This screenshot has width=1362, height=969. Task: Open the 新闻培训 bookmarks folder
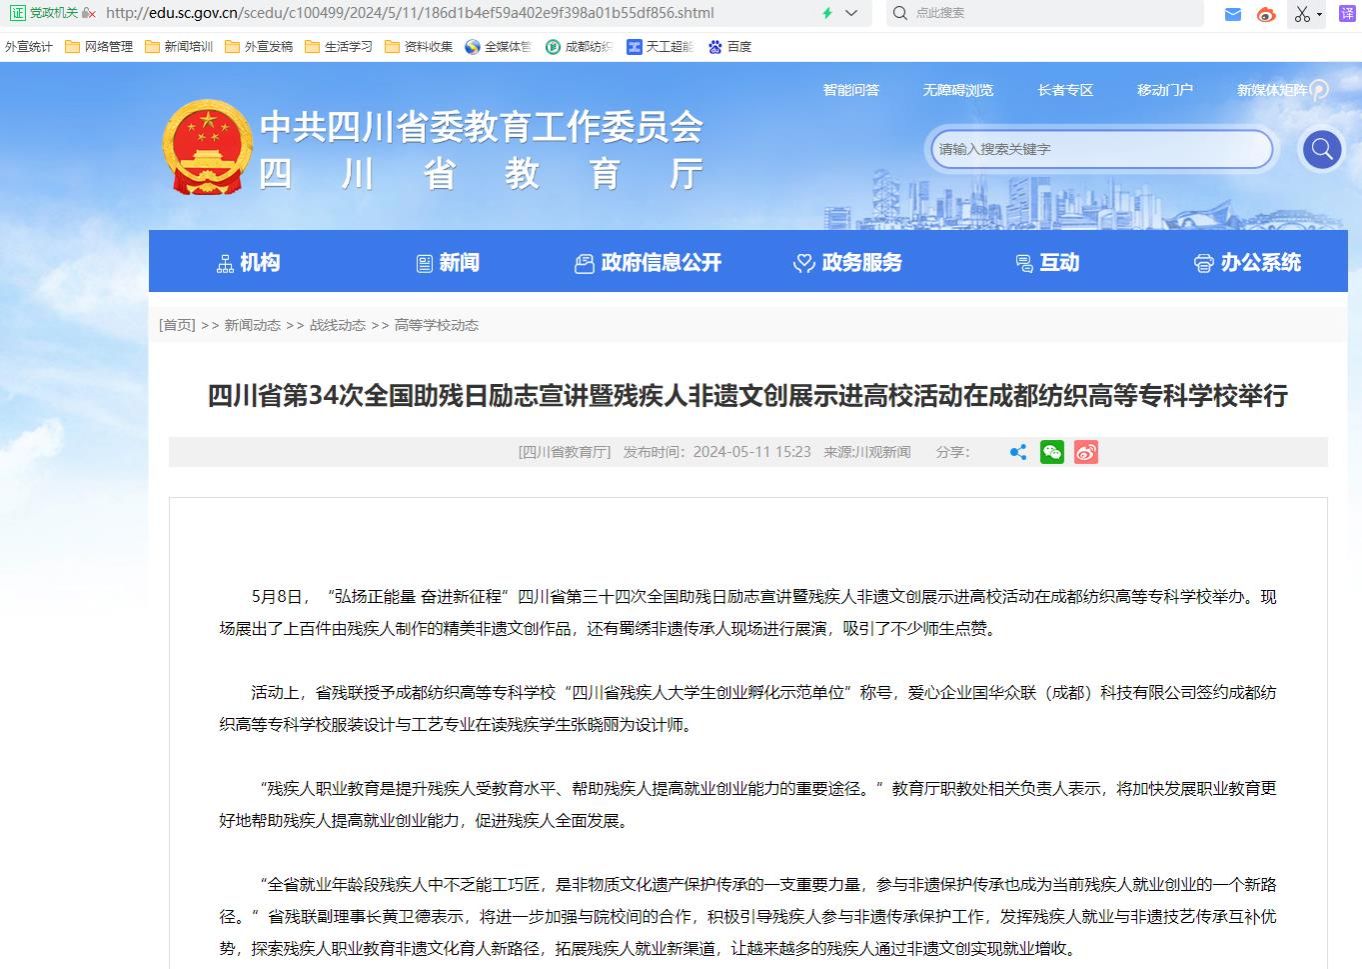(x=179, y=47)
